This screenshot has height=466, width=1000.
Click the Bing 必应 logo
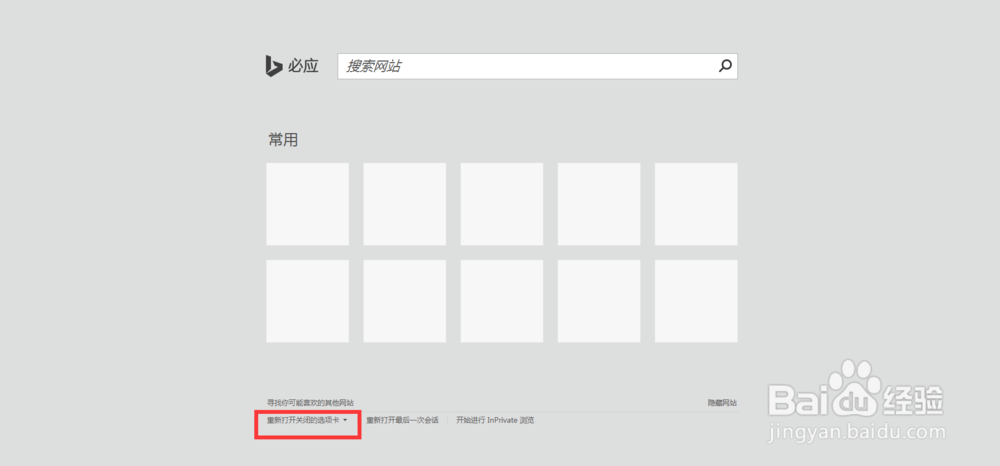292,66
